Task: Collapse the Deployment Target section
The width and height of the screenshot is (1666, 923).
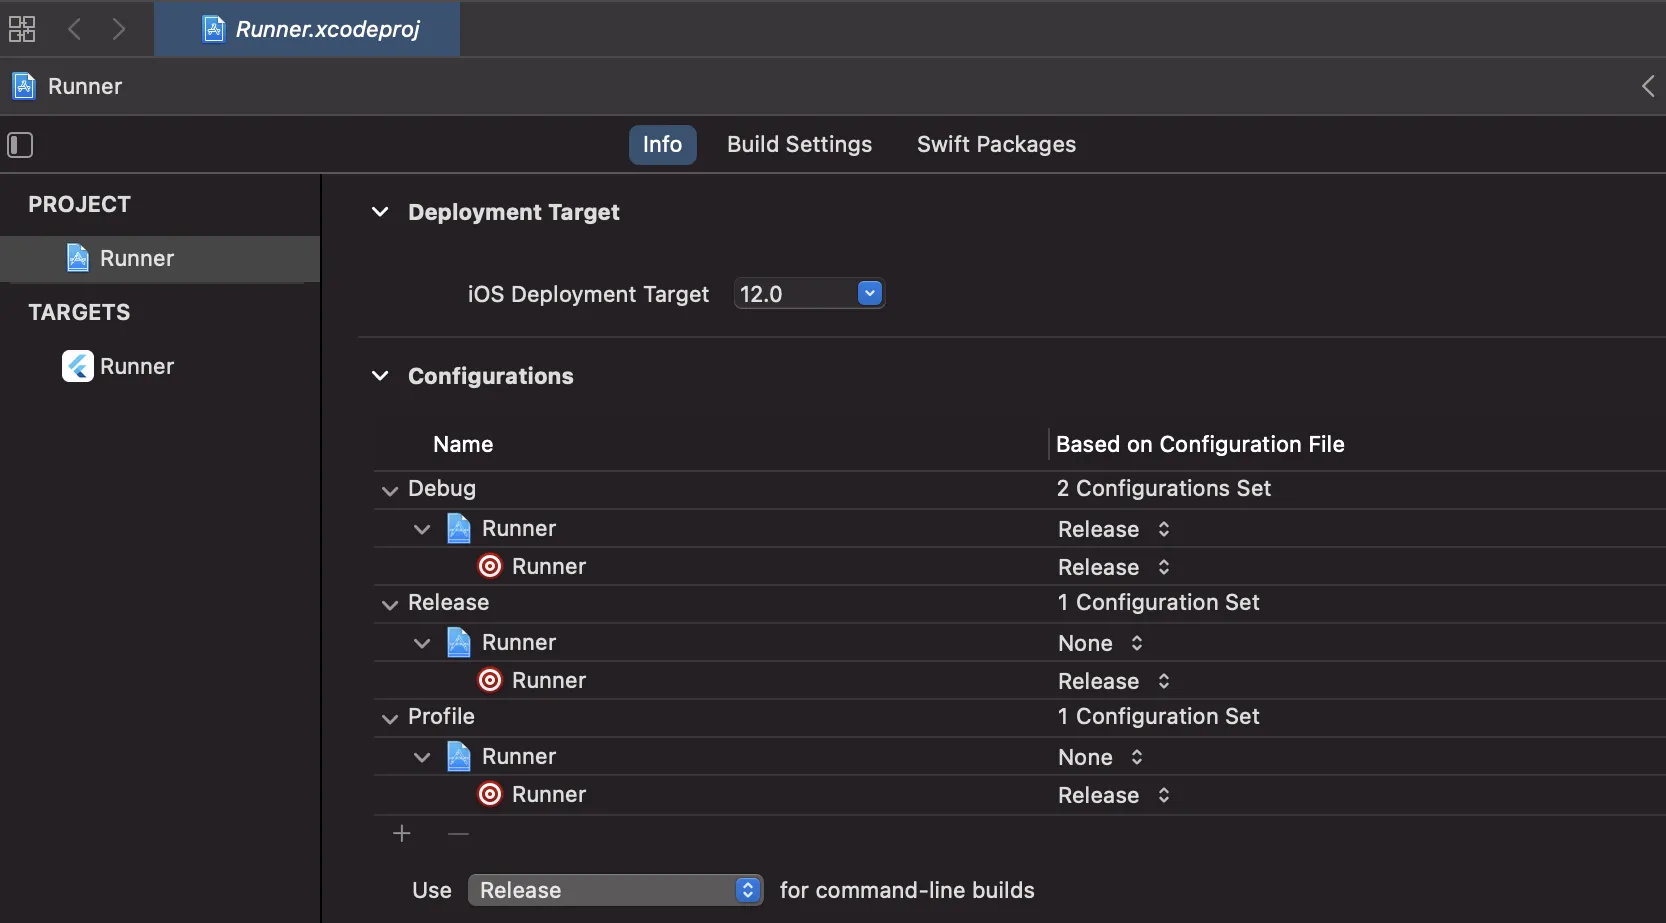Action: coord(380,212)
